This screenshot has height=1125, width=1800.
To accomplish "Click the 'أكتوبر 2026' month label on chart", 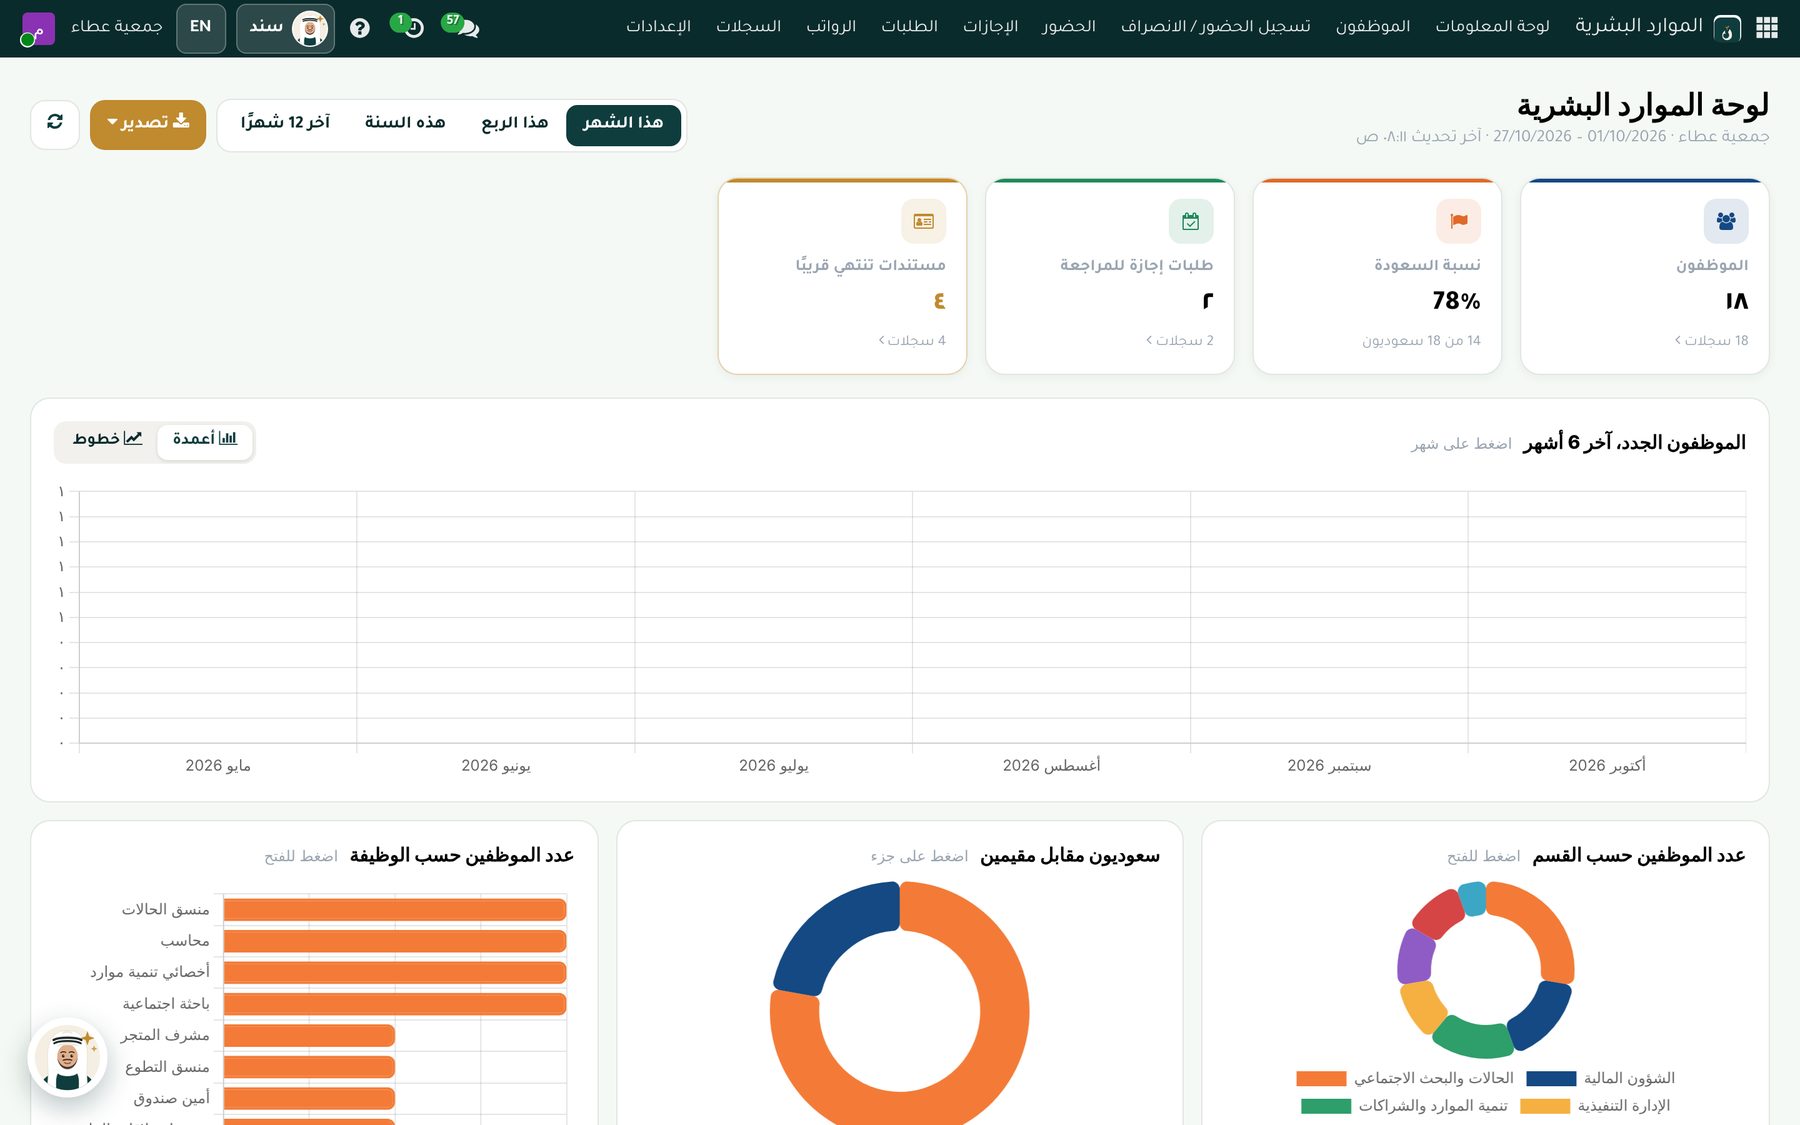I will pos(1607,766).
